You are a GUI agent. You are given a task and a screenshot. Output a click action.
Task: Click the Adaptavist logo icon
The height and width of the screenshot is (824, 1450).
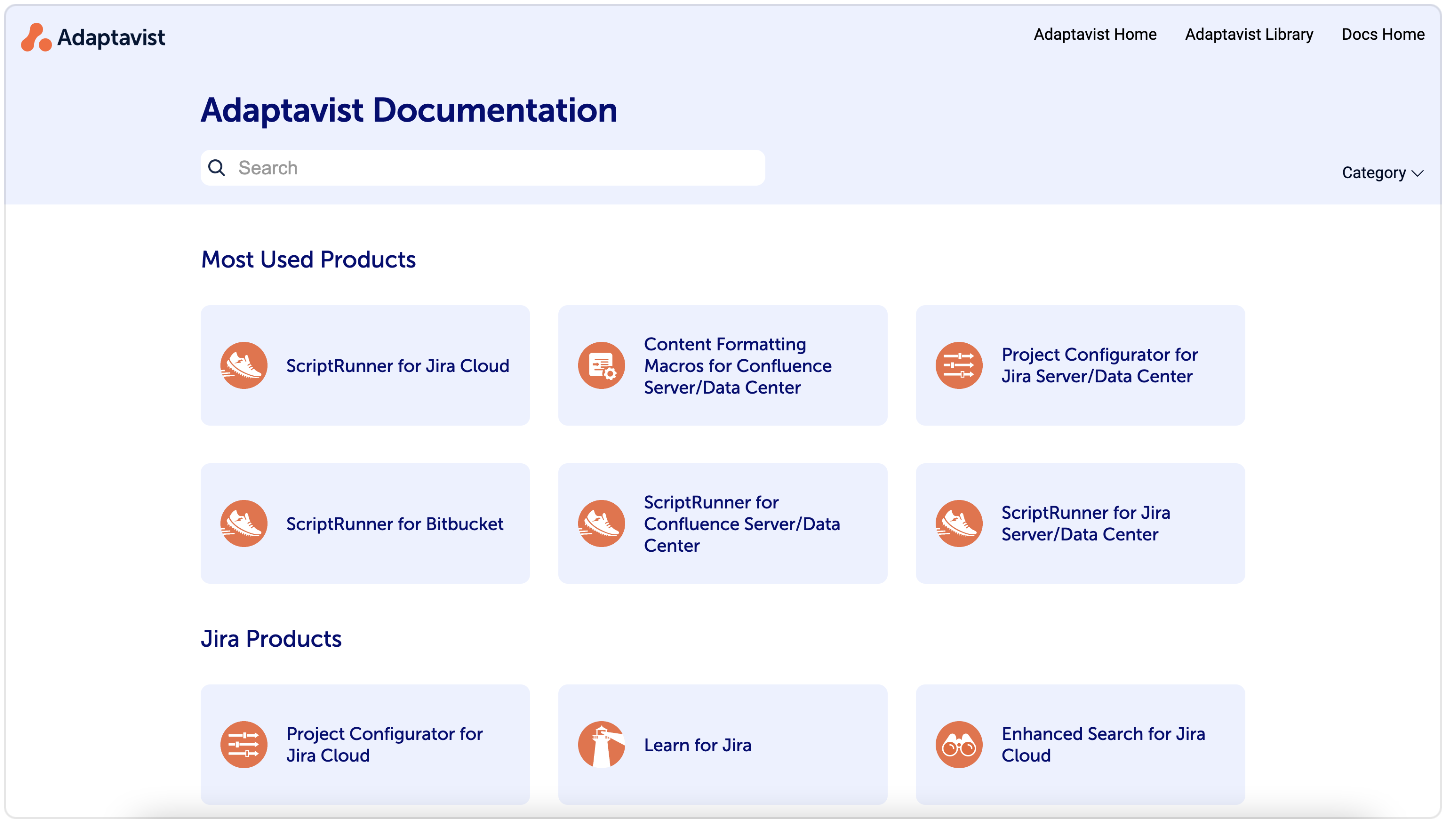(x=36, y=38)
